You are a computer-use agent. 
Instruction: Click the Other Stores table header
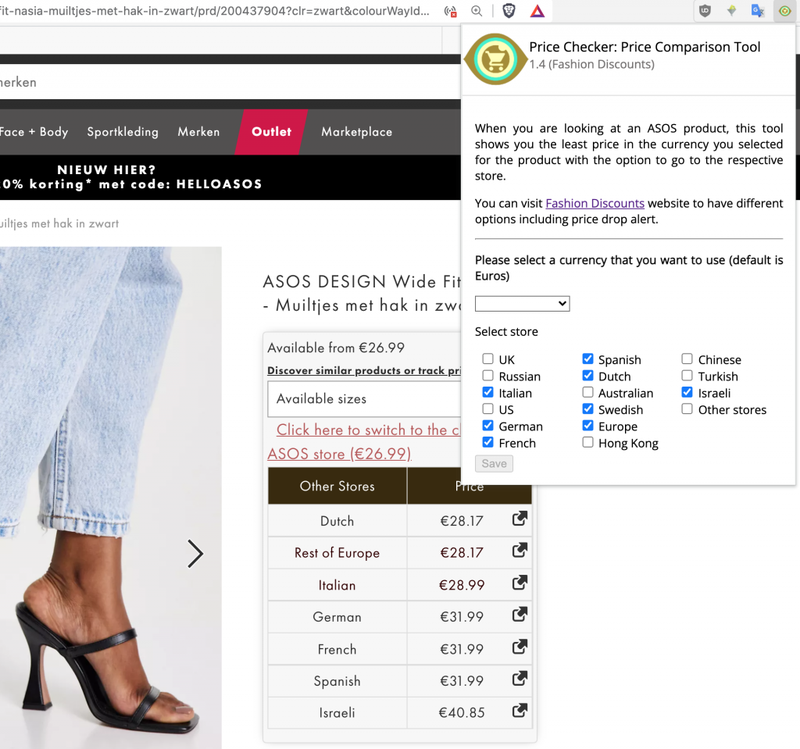coord(337,486)
